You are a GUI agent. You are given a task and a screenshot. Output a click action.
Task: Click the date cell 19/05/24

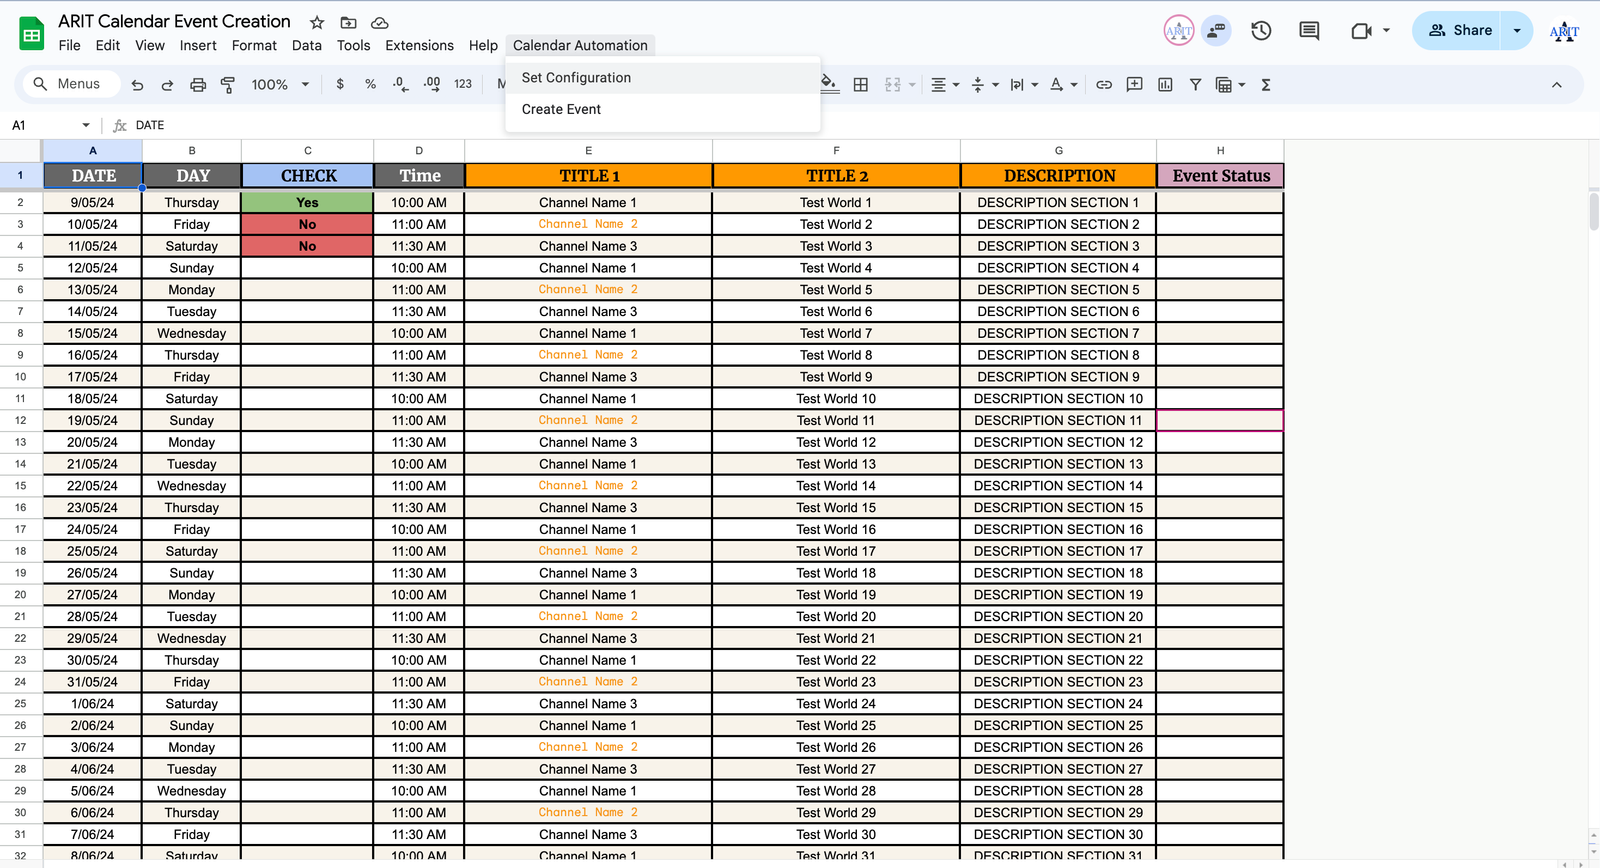coord(92,421)
